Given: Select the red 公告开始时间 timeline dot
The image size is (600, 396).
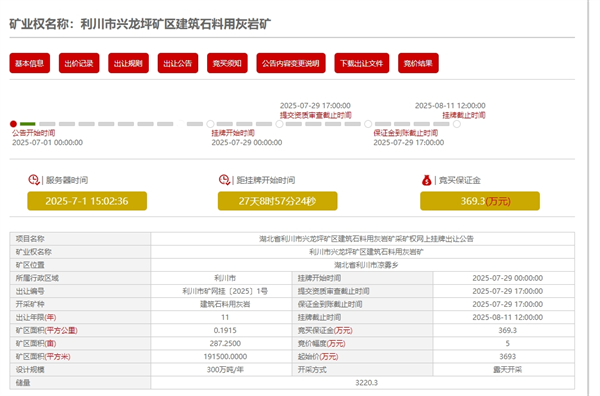Looking at the screenshot, I should click(13, 124).
